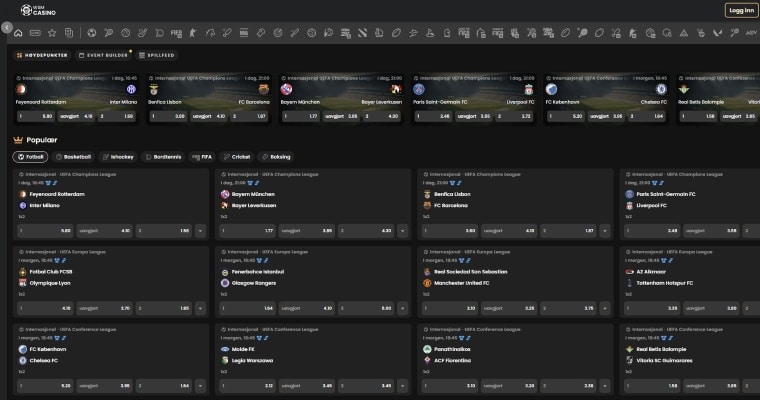Click shirt icon on Feyenoord Rotterdam Populær card
This screenshot has width=760, height=400.
coord(48,183)
